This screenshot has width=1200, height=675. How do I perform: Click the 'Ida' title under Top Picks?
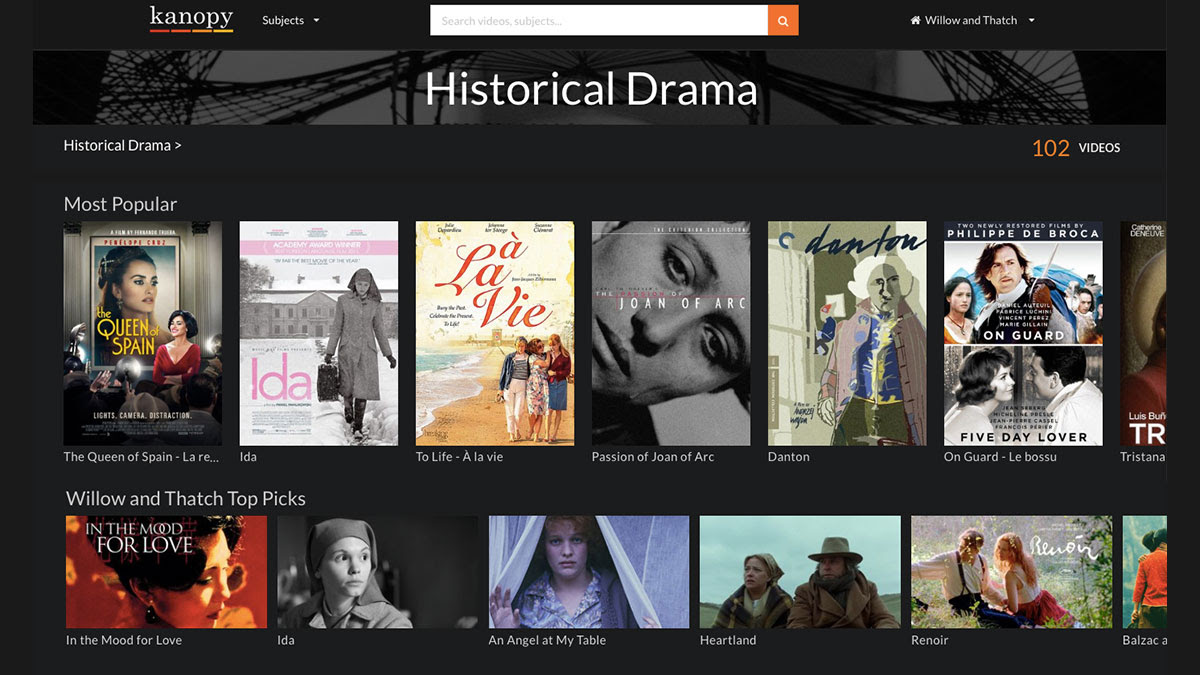(286, 640)
